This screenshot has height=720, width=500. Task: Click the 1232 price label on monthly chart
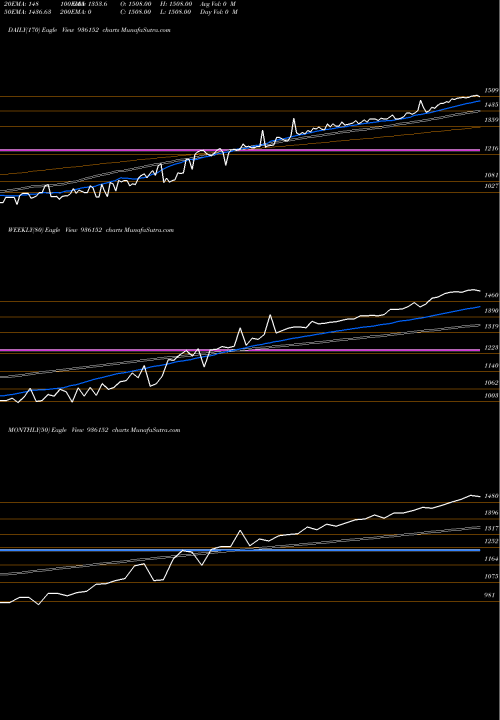491,542
